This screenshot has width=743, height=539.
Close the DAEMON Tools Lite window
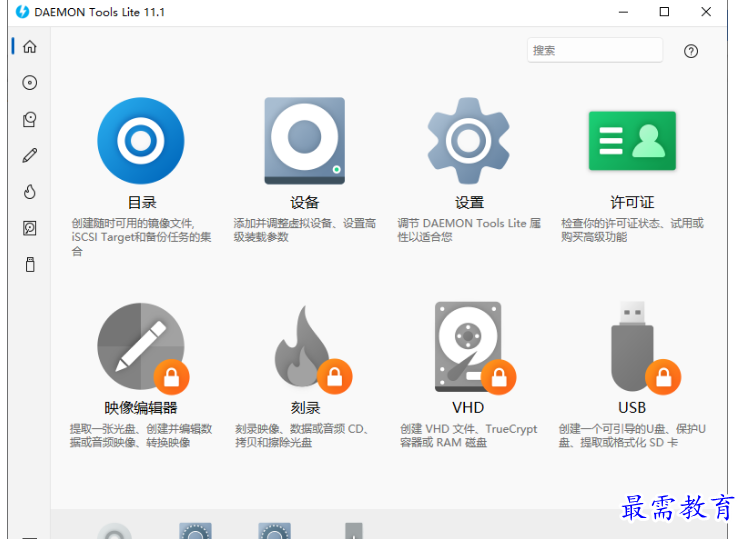(706, 12)
